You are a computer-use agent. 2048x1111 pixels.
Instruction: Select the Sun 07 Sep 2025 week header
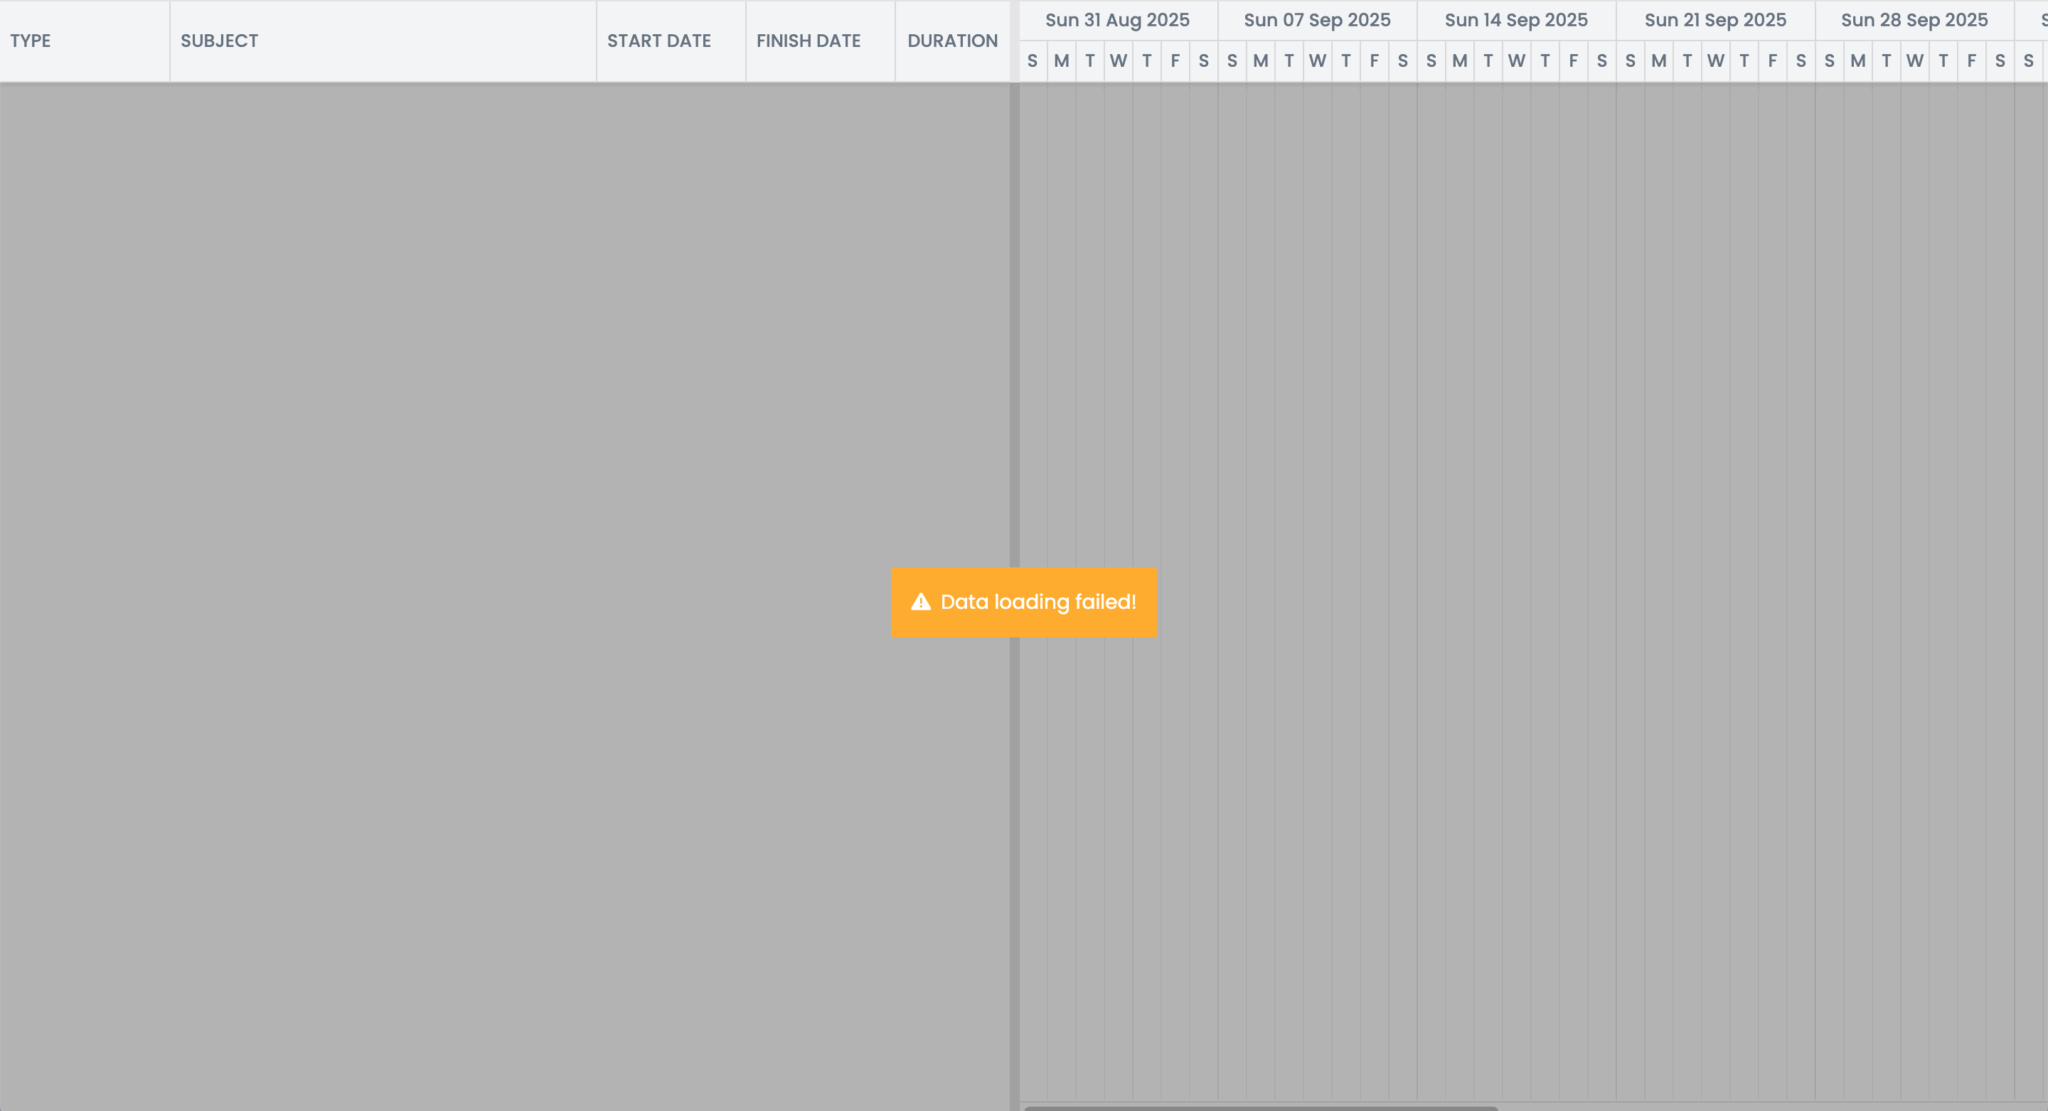pyautogui.click(x=1317, y=20)
